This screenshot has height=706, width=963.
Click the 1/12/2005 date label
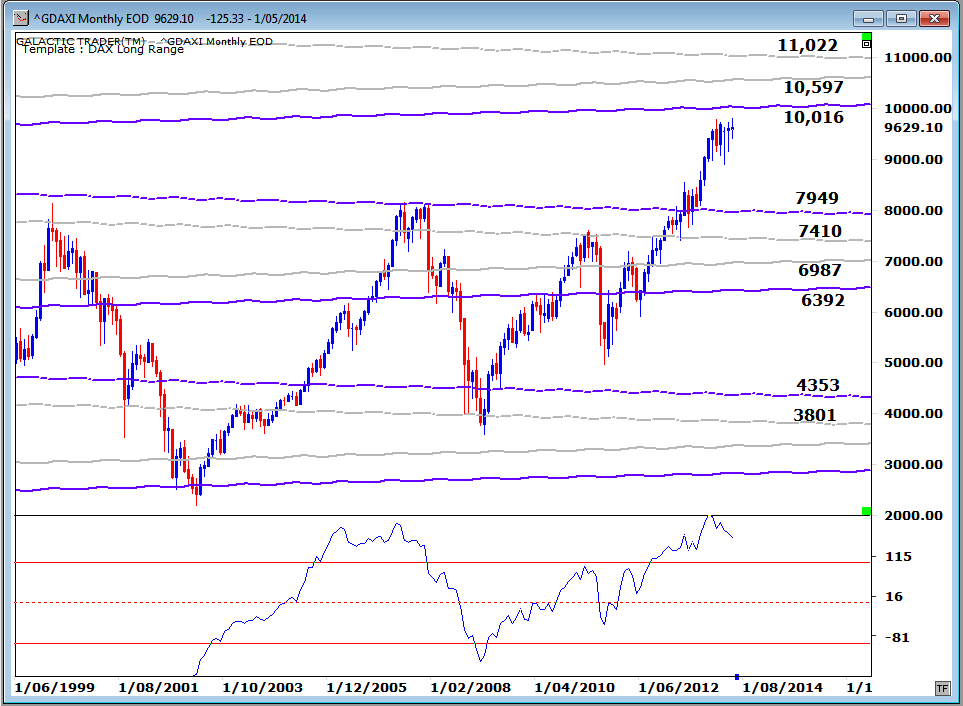367,688
